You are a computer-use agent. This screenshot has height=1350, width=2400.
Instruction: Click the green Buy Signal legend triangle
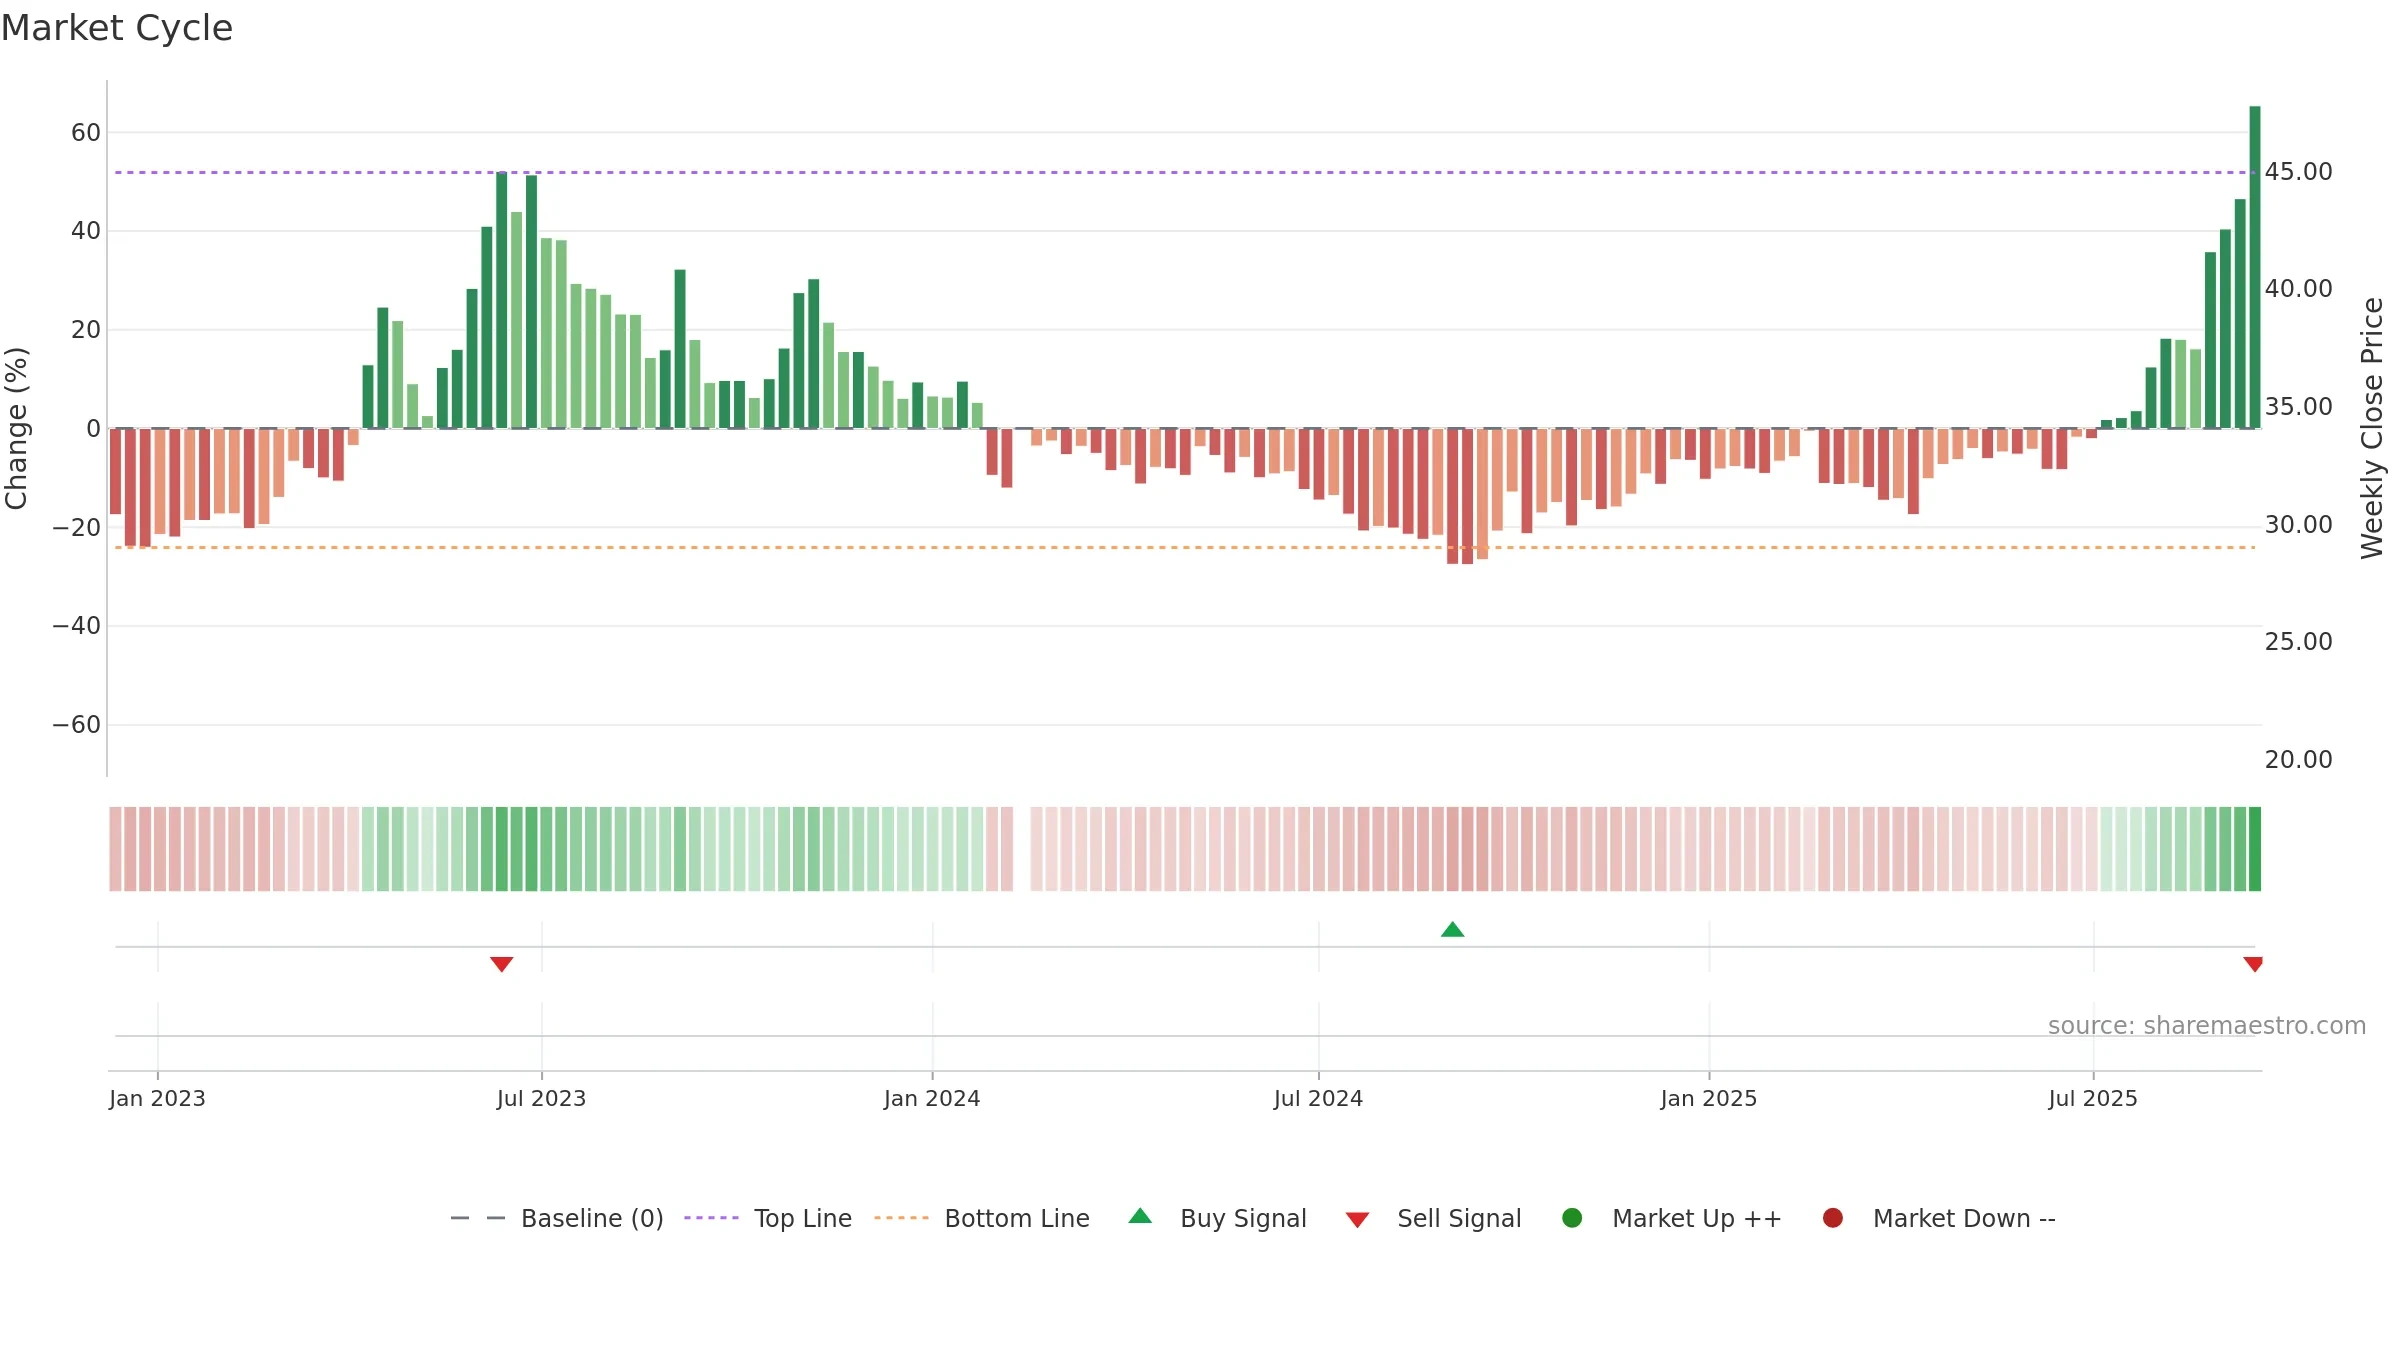1140,1216
